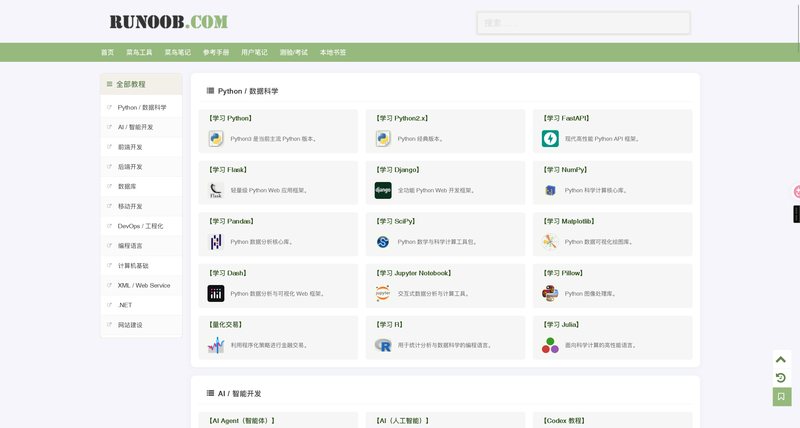
Task: Select Python / 数据科学 in sidebar
Action: pyautogui.click(x=141, y=108)
